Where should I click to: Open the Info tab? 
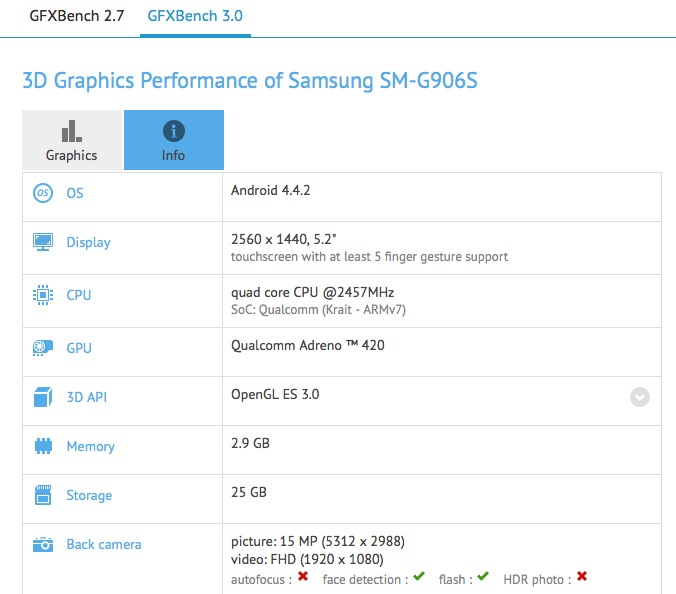(173, 140)
